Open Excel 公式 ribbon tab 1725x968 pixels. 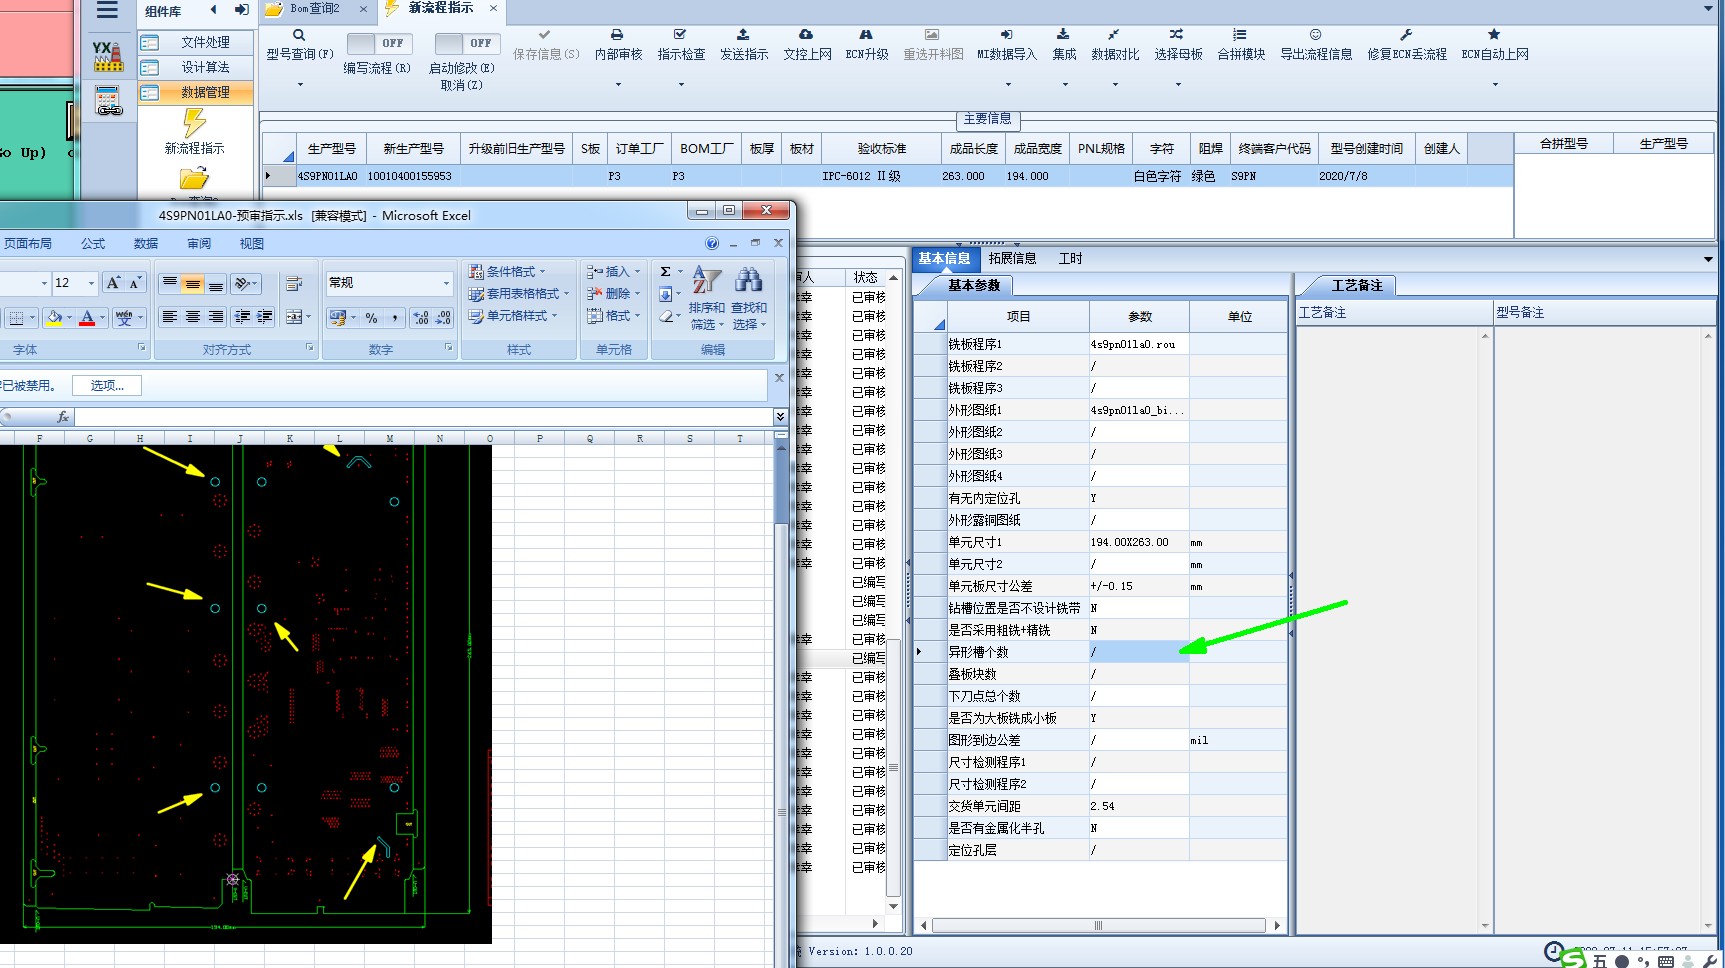coord(93,244)
